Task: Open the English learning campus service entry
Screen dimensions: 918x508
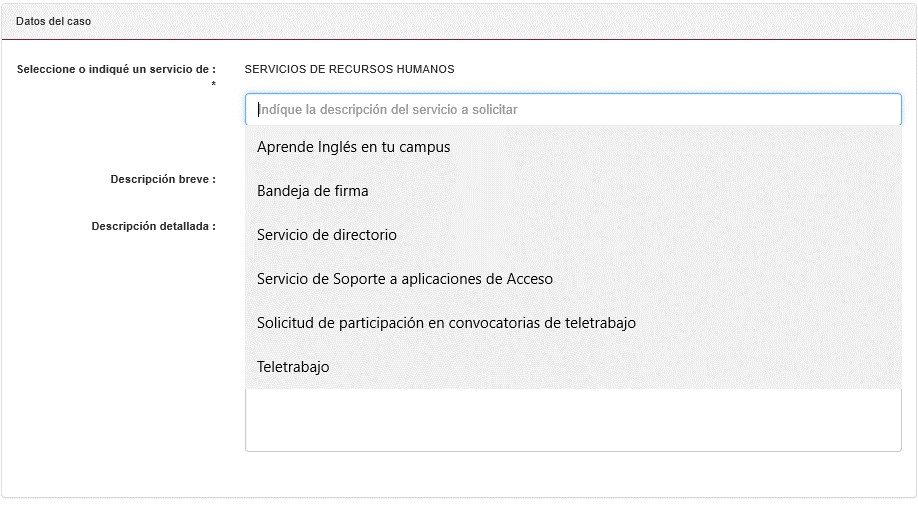Action: 354,147
